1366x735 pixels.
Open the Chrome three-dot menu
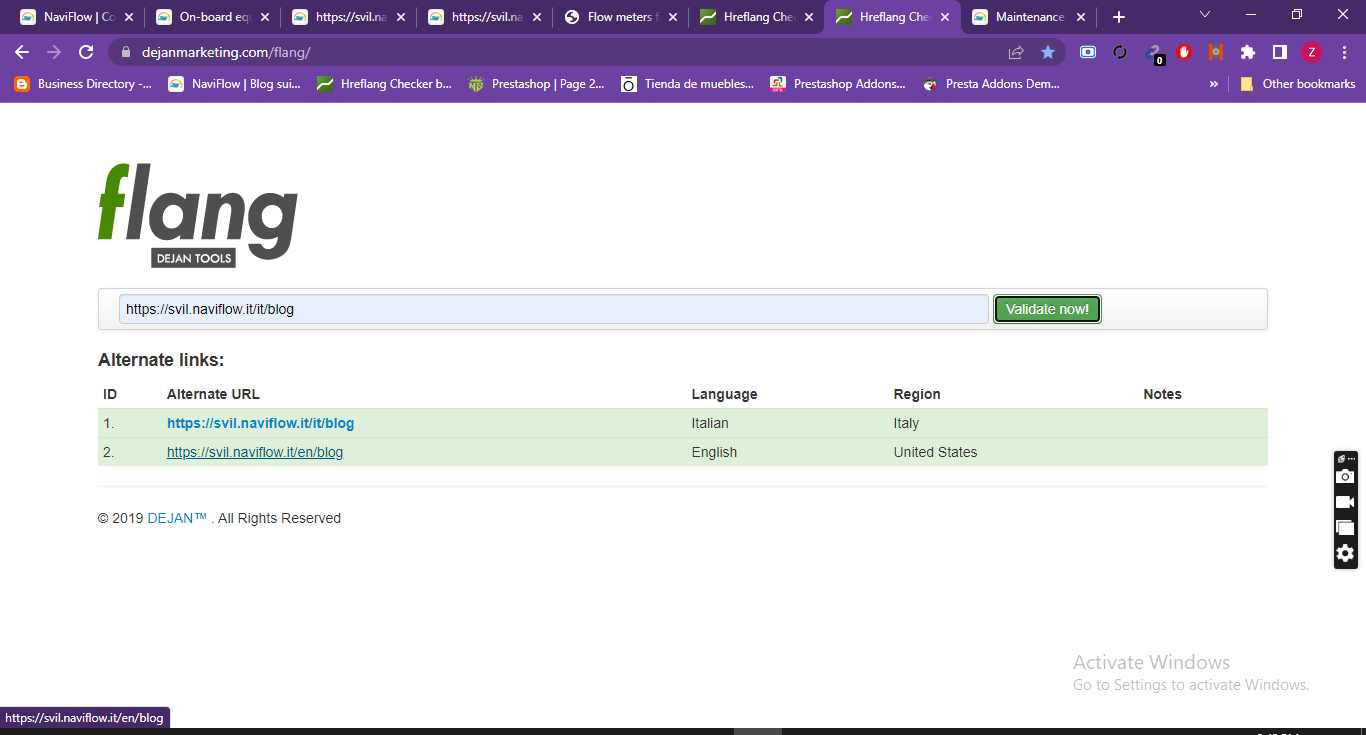1344,52
